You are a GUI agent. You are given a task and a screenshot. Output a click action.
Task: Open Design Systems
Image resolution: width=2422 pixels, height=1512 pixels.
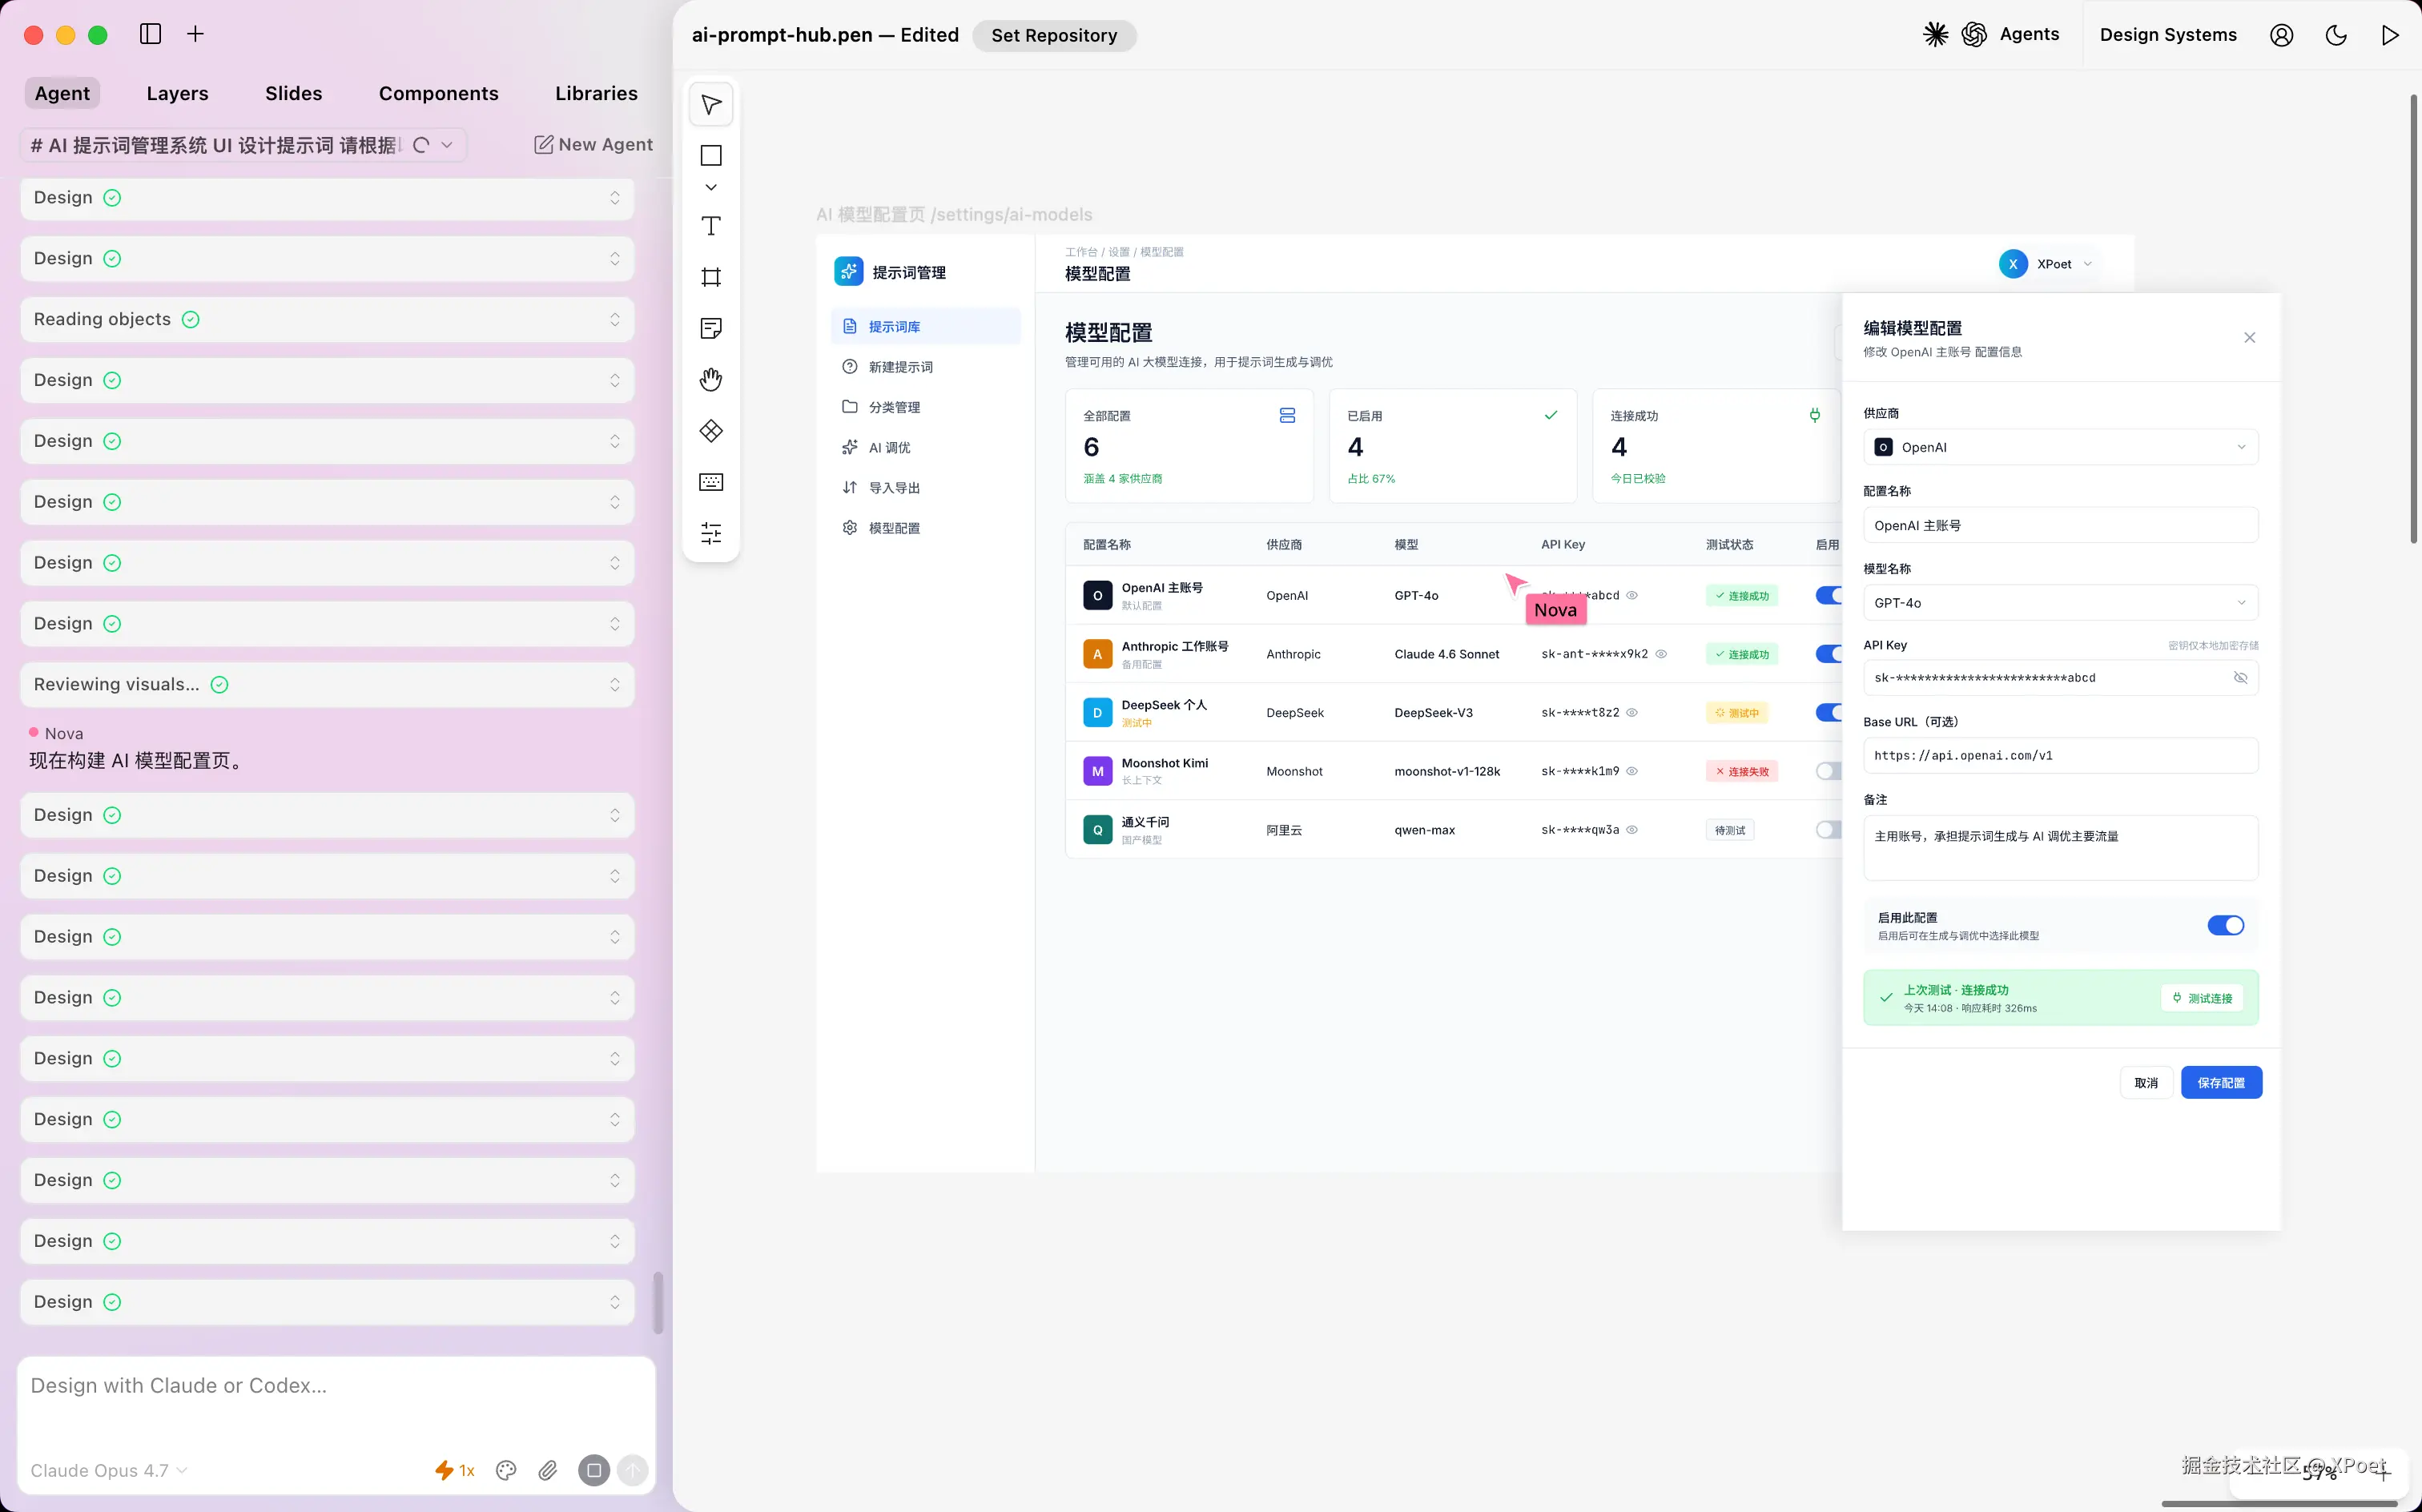coord(2168,35)
